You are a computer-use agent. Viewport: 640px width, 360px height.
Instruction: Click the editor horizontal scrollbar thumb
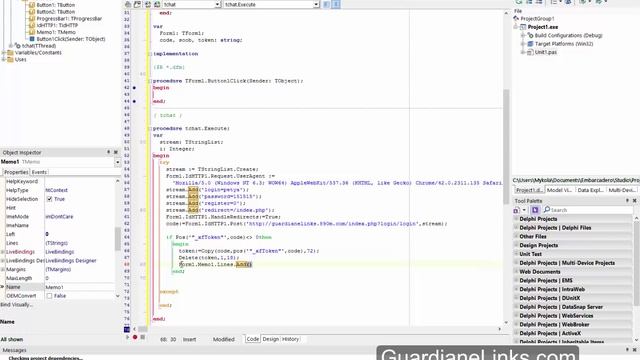[x=142, y=329]
